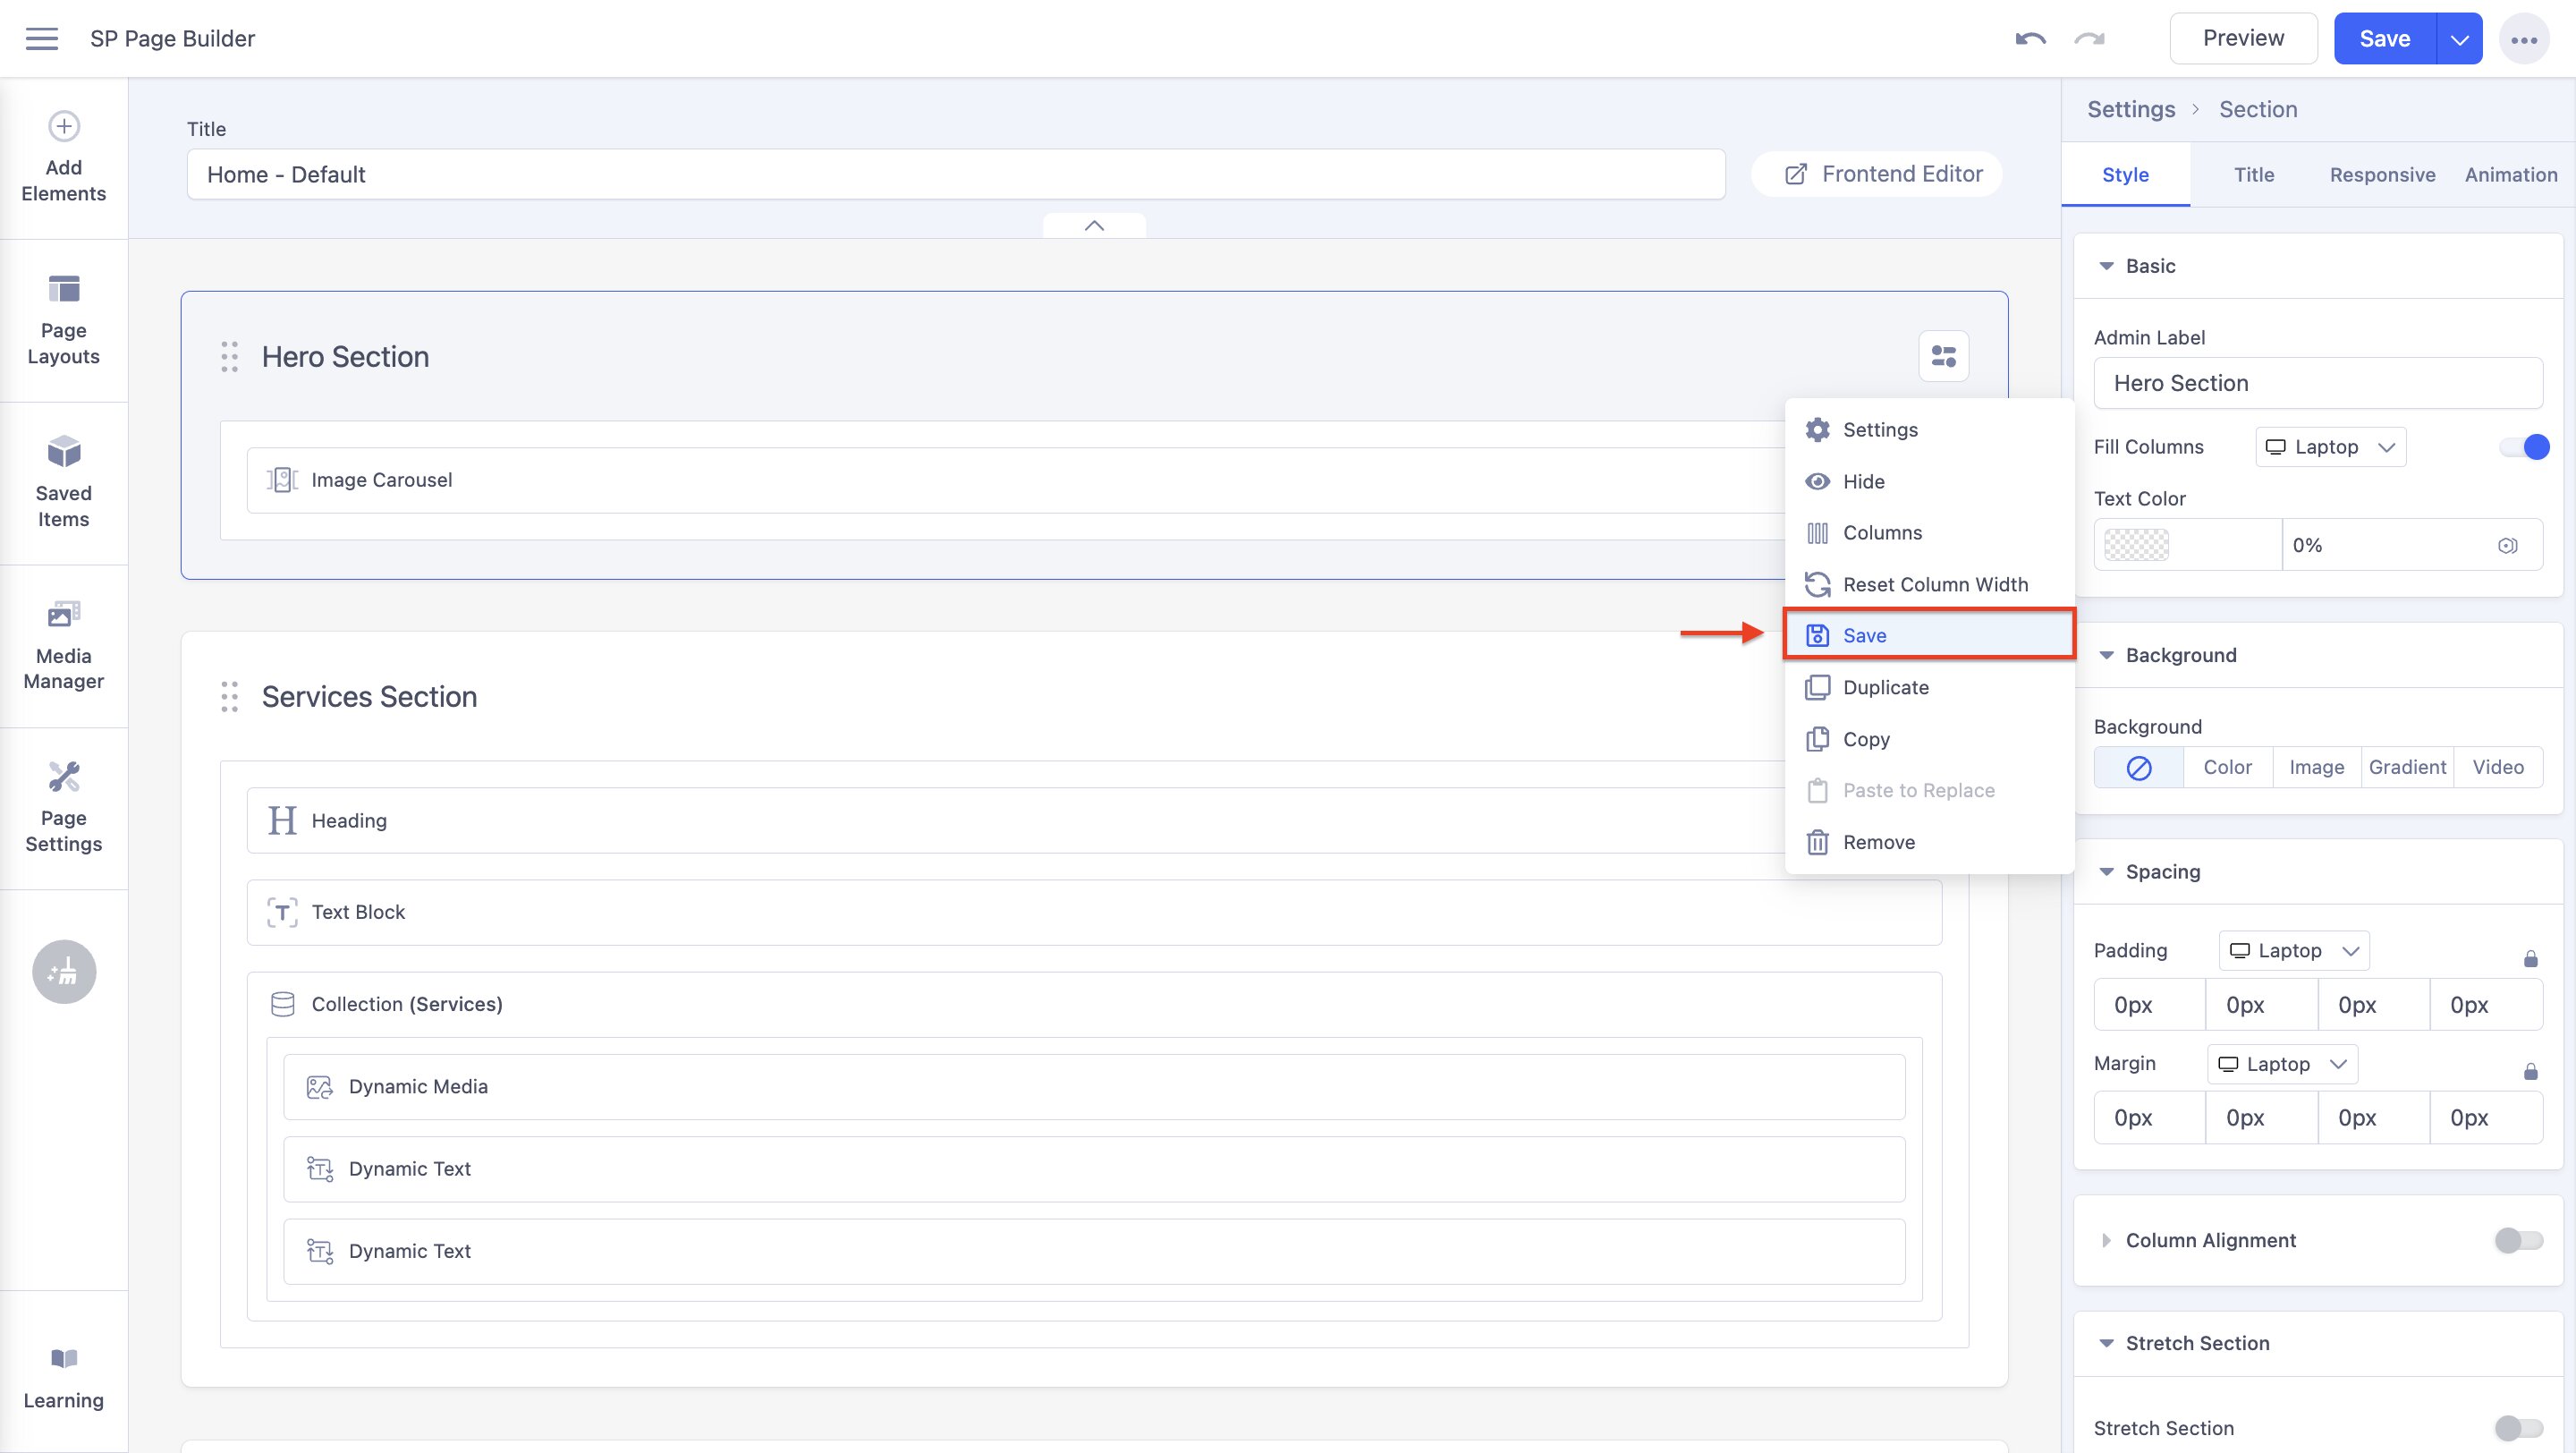Click Hero Section options icon button
The image size is (2576, 1453).
click(1943, 356)
